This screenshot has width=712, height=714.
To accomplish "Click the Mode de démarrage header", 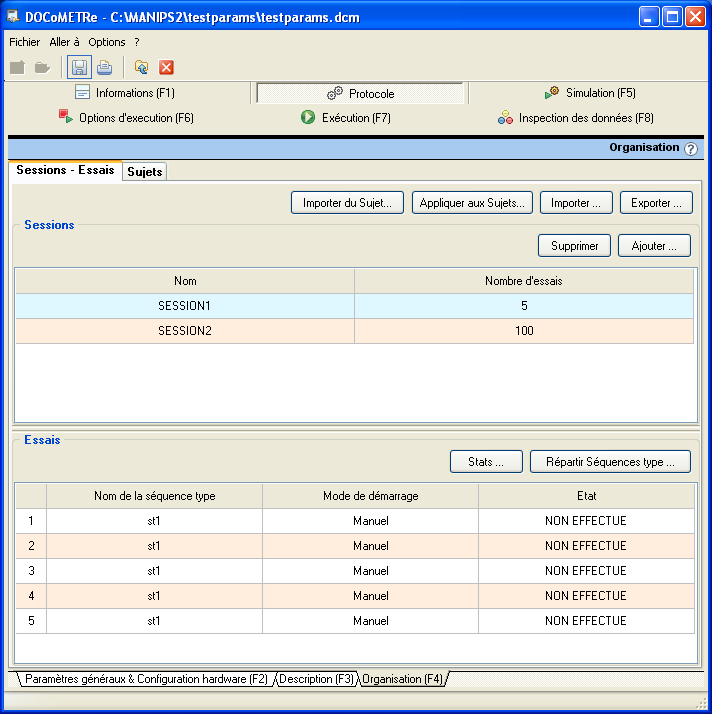I will click(x=371, y=496).
